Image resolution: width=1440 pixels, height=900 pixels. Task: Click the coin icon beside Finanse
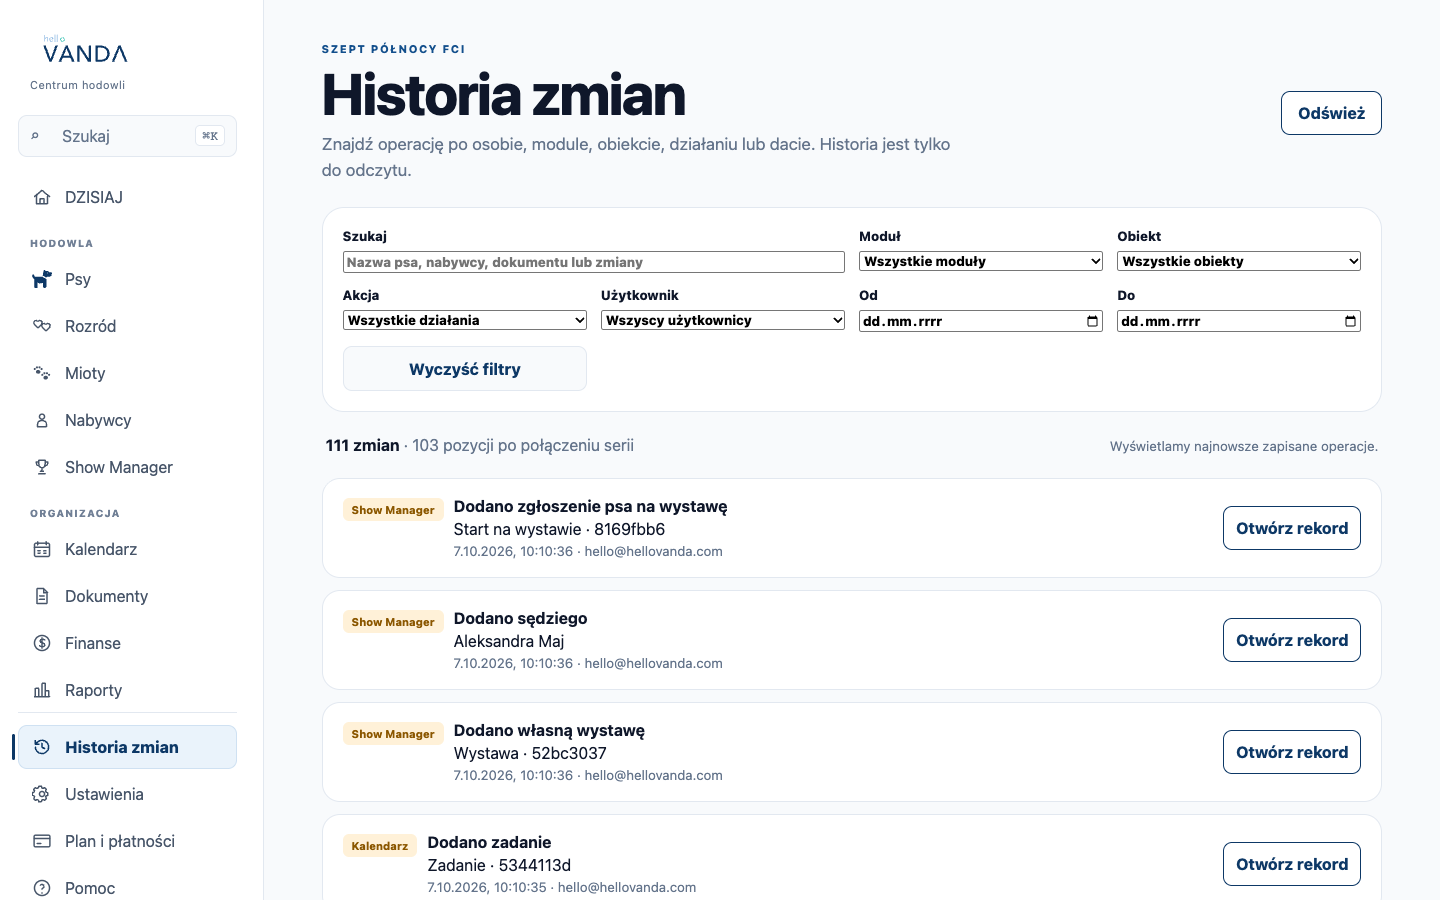click(42, 643)
